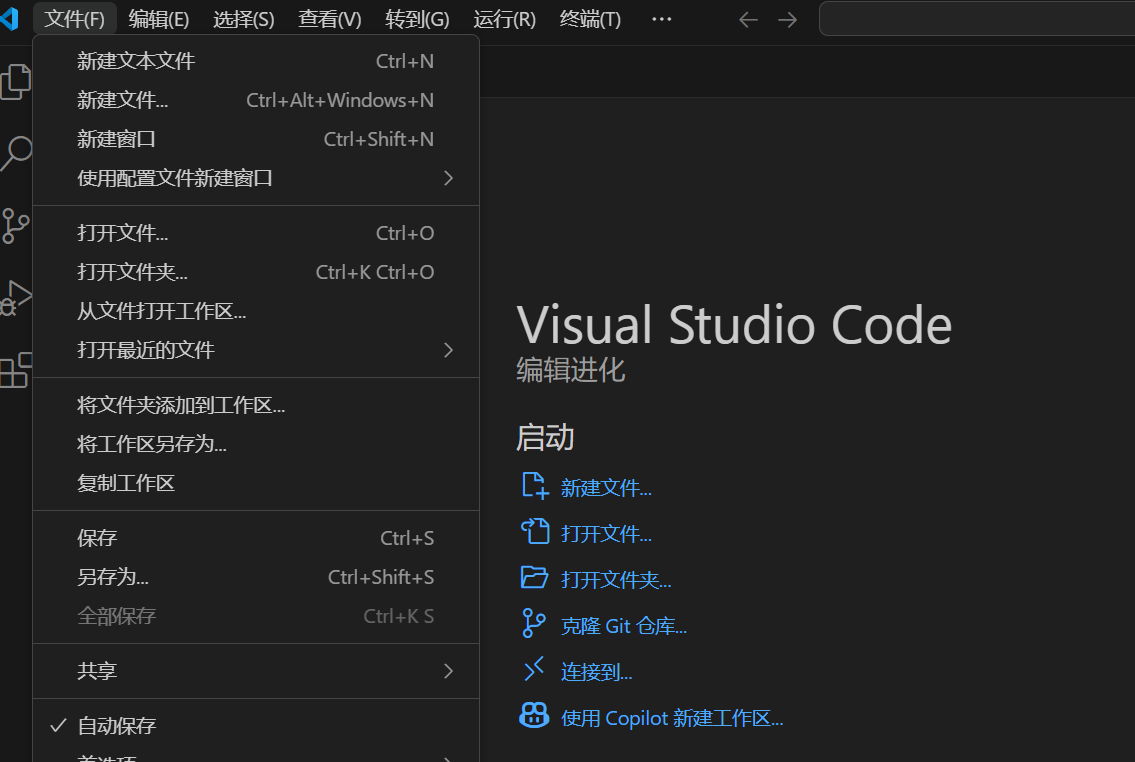The image size is (1135, 762).
Task: Open the 终端(T) menu
Action: (589, 18)
